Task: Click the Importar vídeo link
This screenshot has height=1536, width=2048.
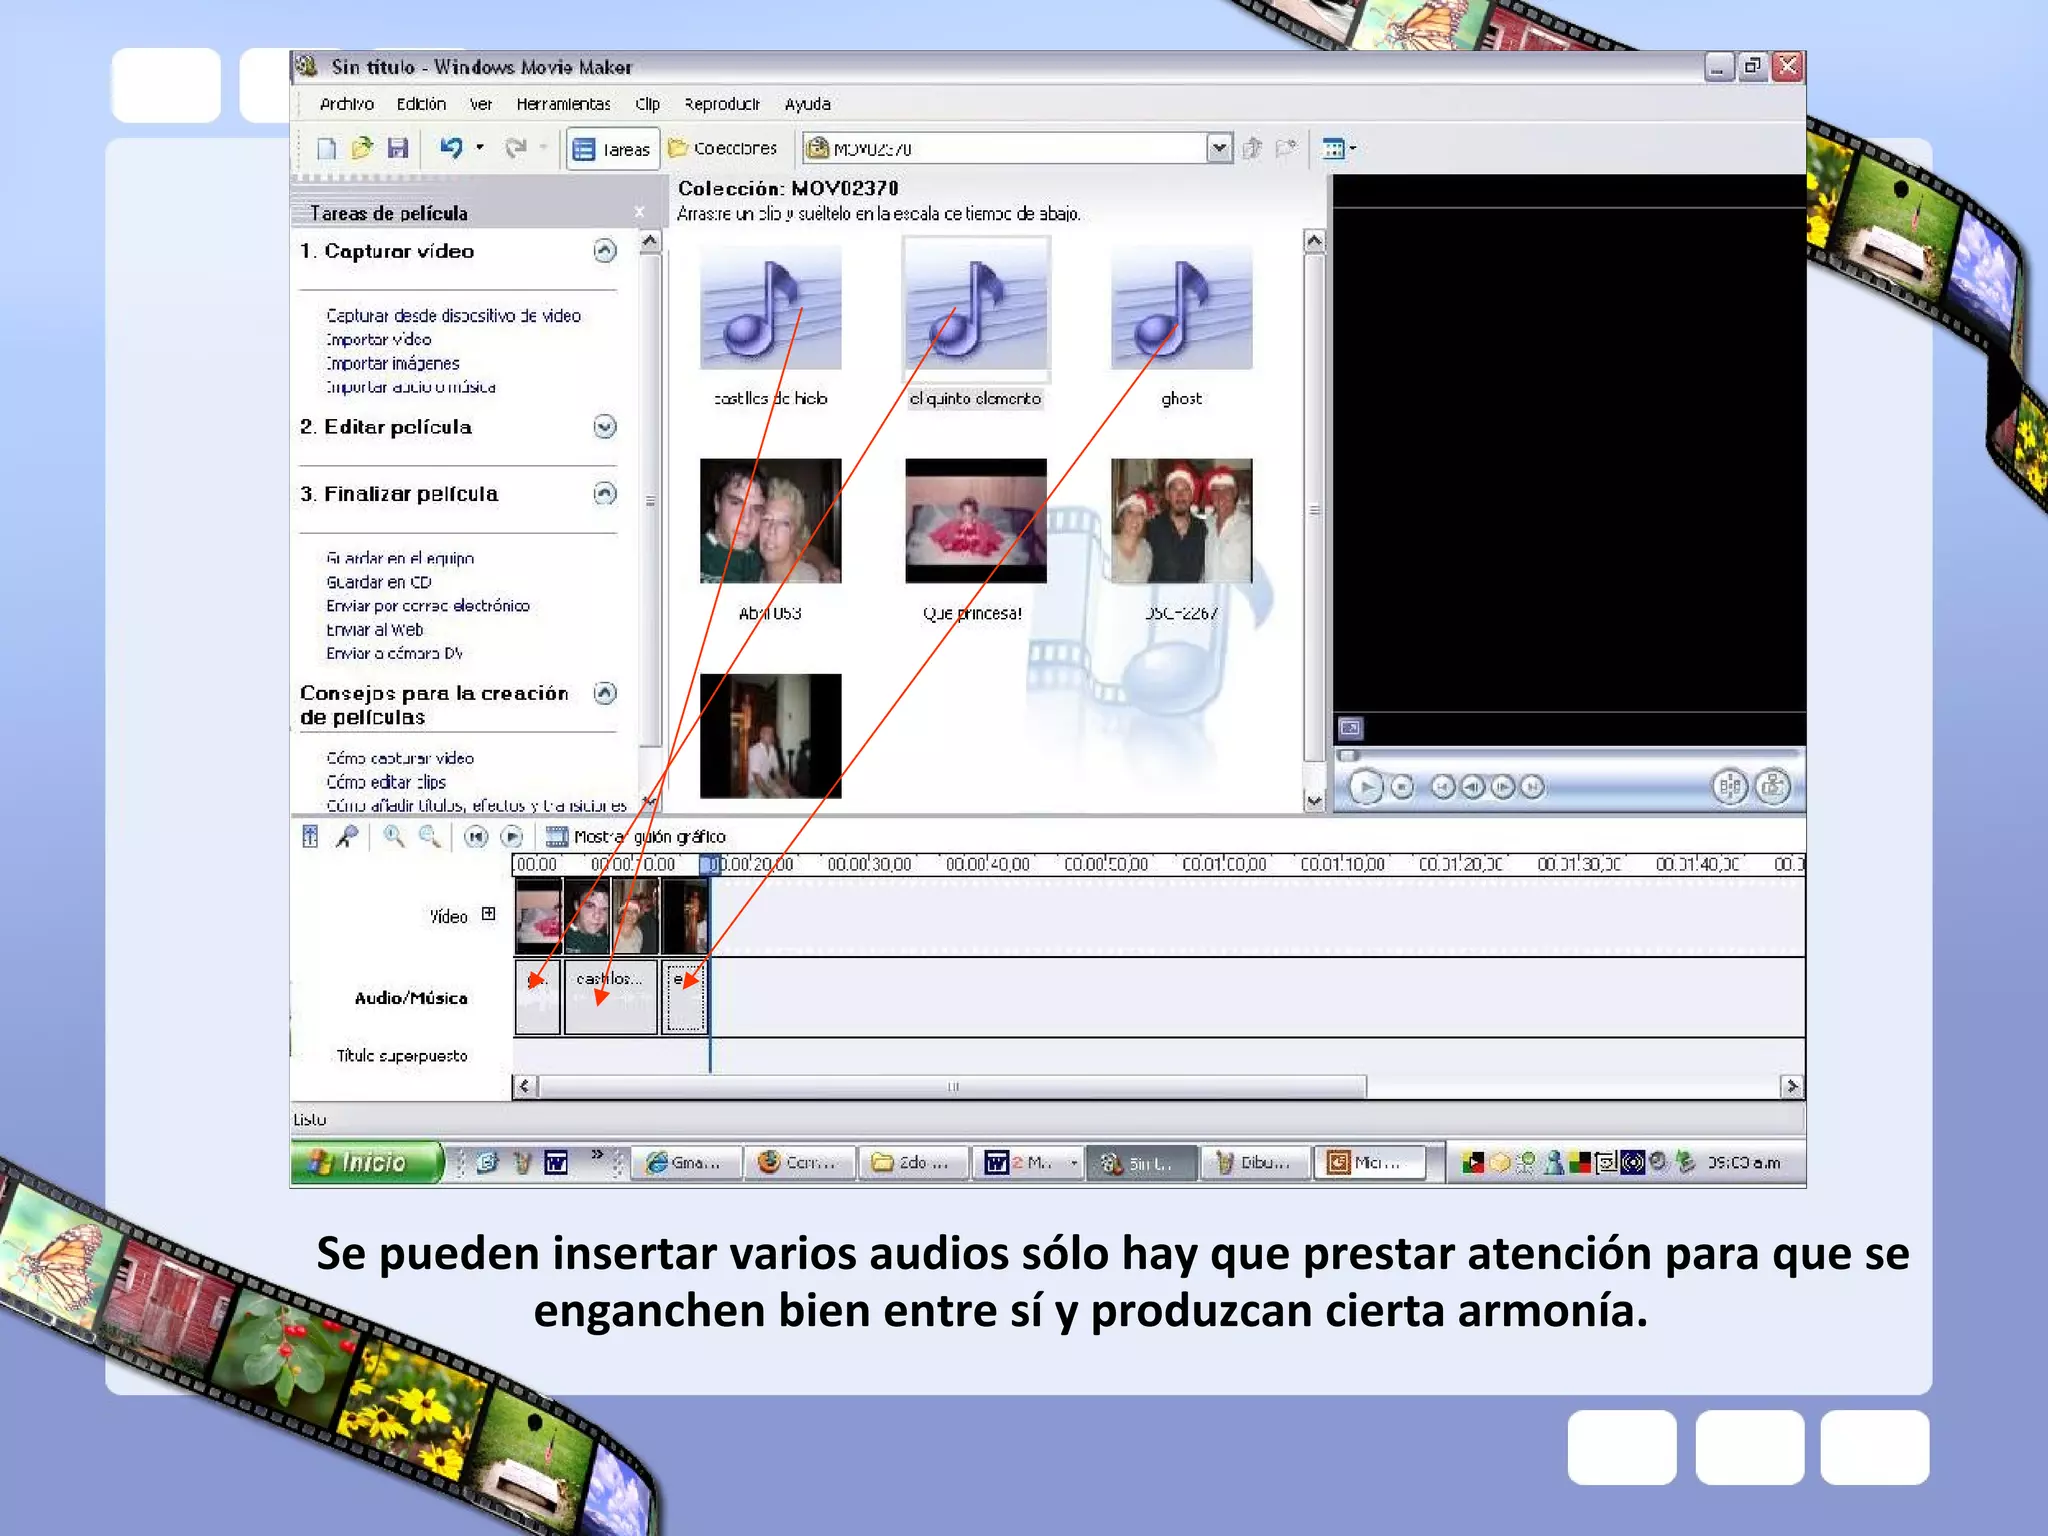Action: click(379, 339)
